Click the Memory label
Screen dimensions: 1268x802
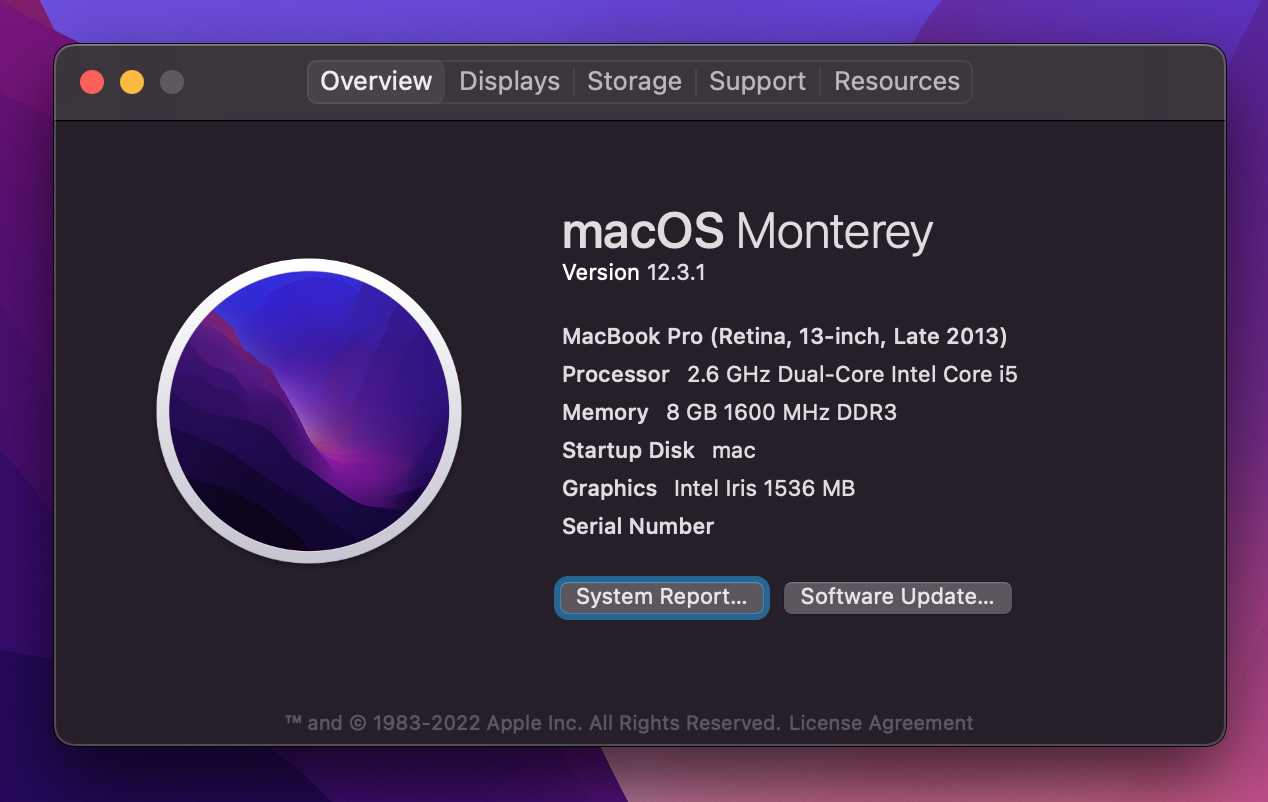[x=605, y=412]
